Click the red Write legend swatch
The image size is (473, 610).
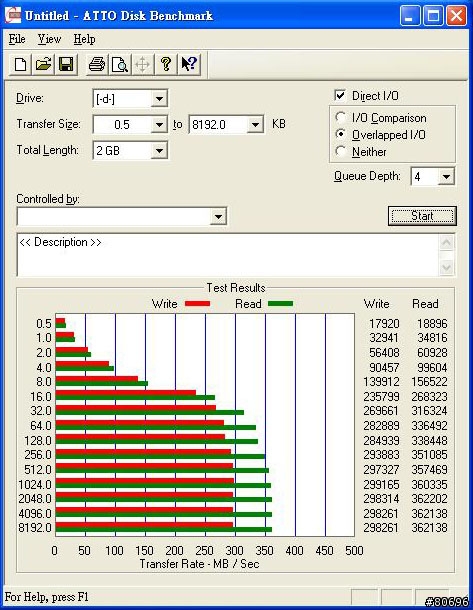197,303
